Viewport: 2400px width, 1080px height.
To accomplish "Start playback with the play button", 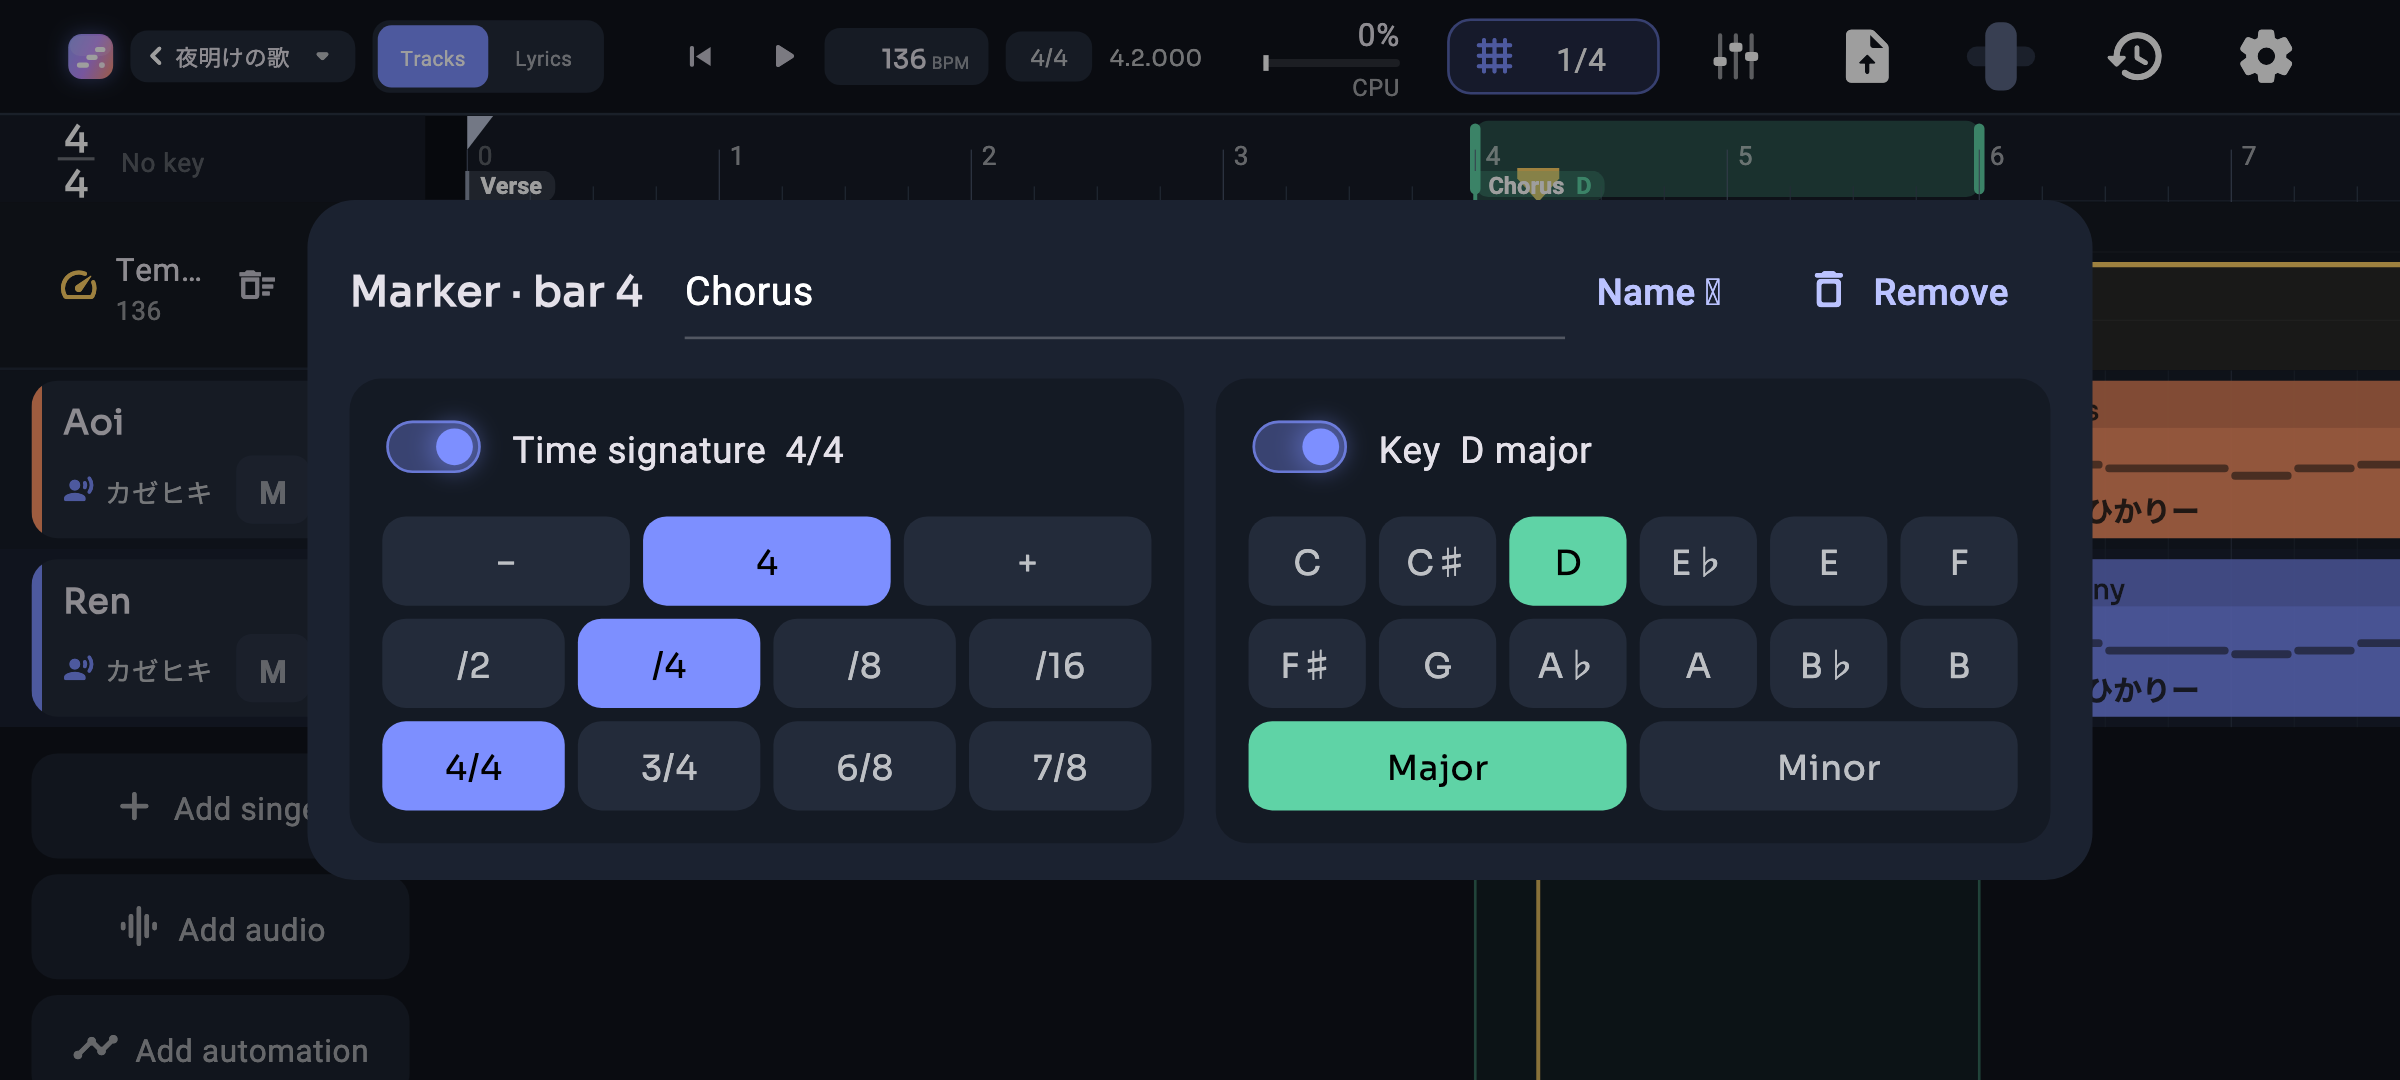I will pos(784,57).
